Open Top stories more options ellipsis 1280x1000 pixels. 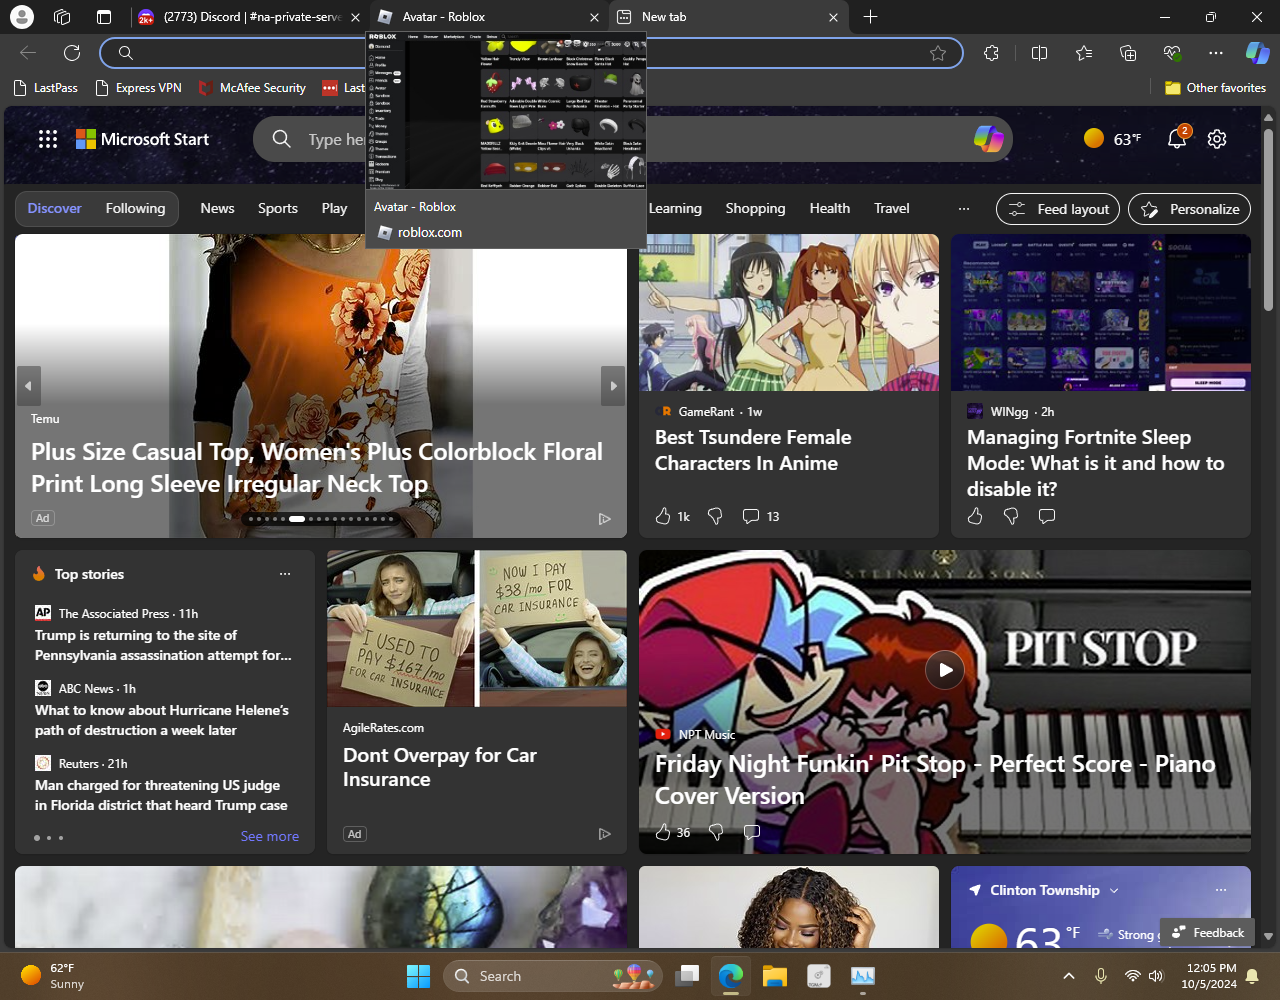285,574
